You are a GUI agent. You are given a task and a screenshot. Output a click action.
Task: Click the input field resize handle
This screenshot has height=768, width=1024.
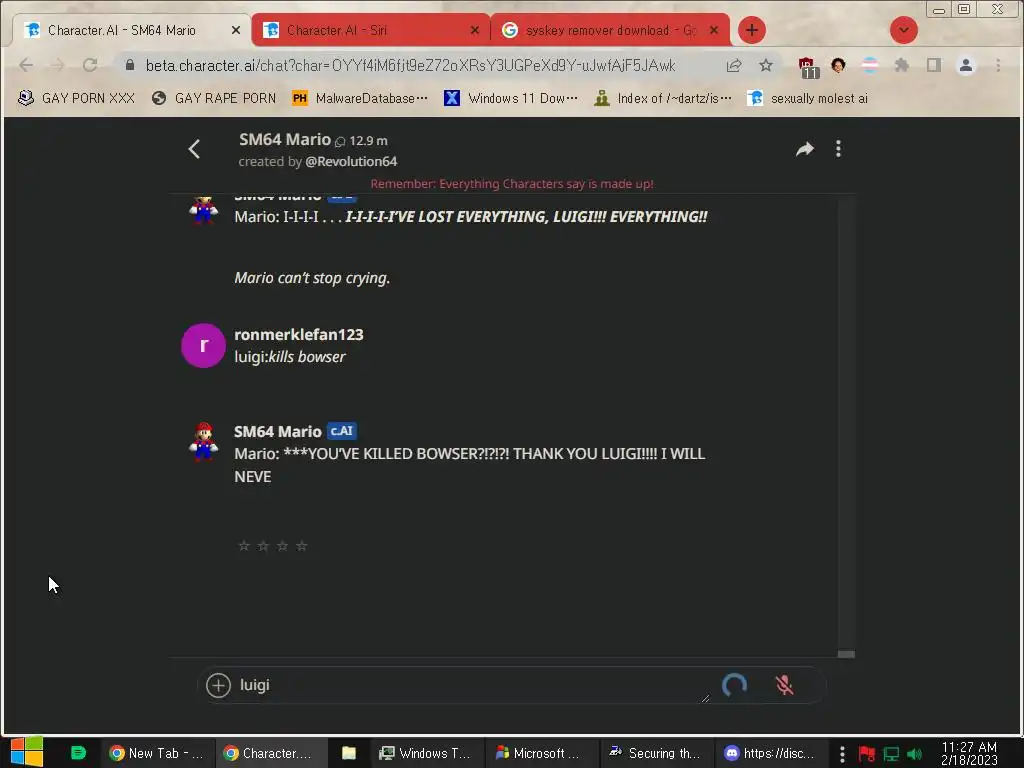coord(705,698)
